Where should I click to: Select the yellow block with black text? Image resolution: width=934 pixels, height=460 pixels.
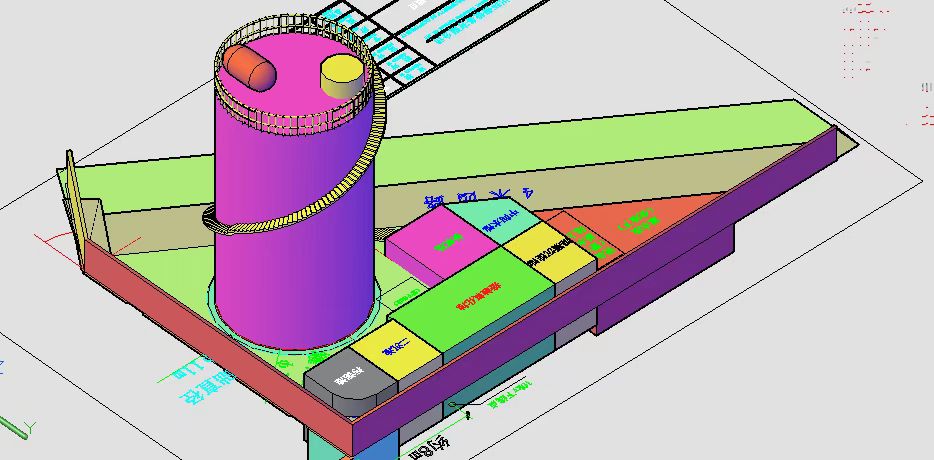(x=550, y=248)
